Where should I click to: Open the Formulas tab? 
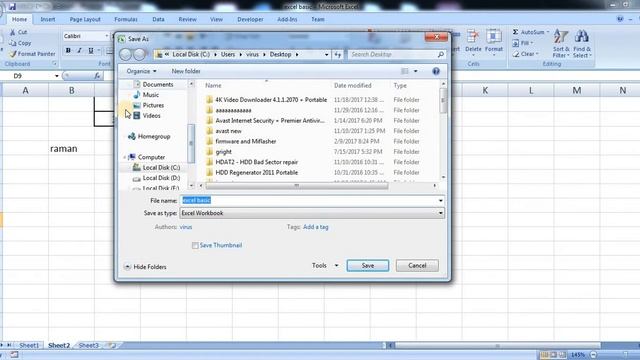tap(126, 19)
